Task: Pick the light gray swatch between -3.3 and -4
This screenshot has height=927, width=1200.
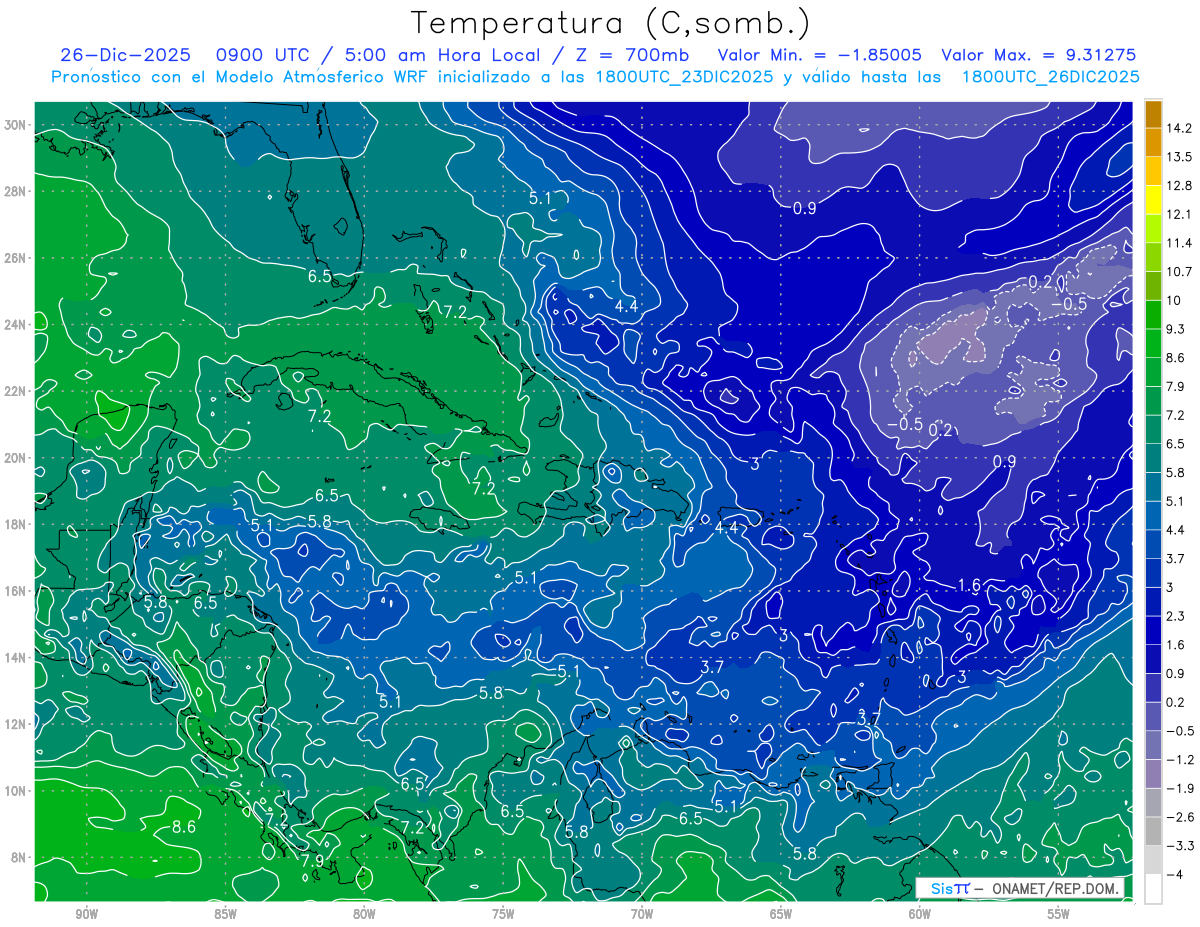Action: pyautogui.click(x=1153, y=859)
